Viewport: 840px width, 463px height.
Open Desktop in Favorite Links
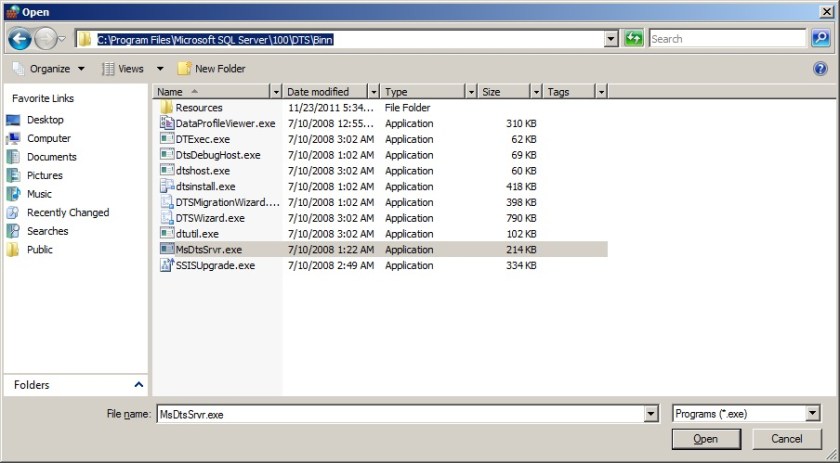[x=45, y=120]
